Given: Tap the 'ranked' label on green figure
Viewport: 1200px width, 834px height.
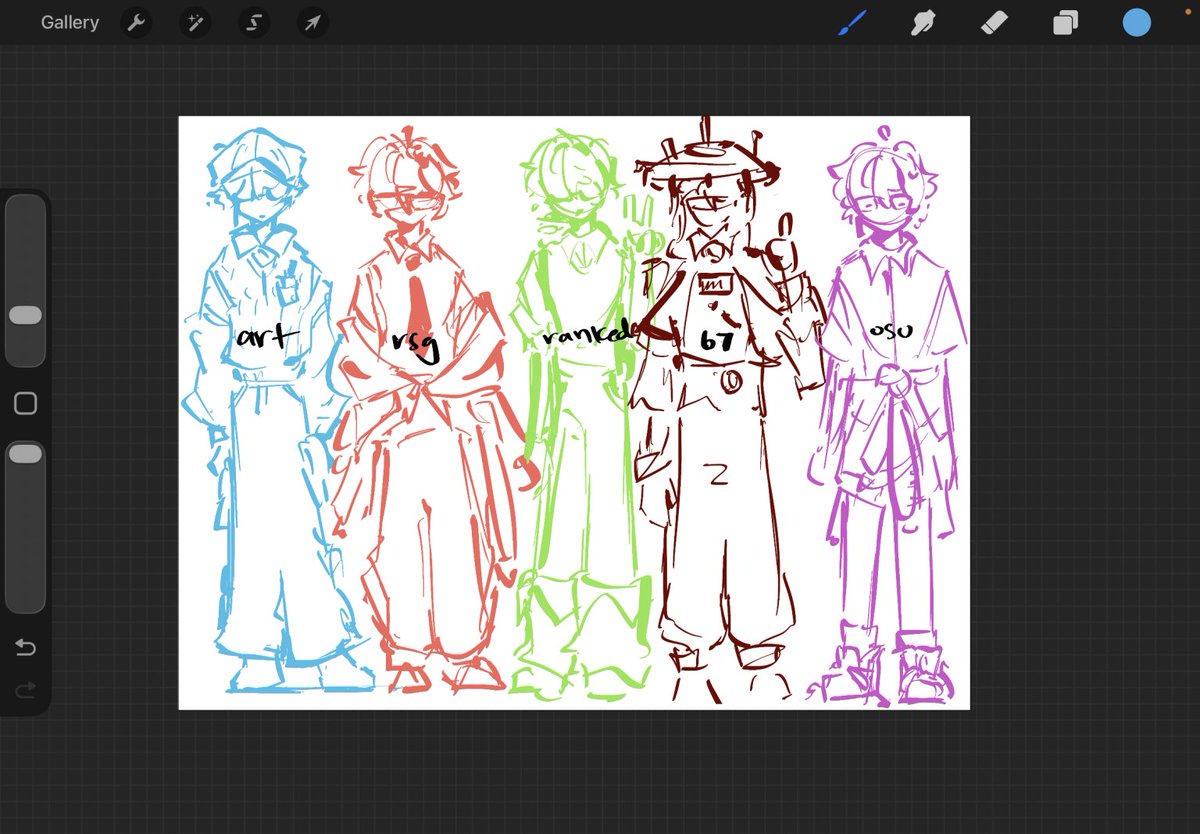Looking at the screenshot, I should click(589, 333).
